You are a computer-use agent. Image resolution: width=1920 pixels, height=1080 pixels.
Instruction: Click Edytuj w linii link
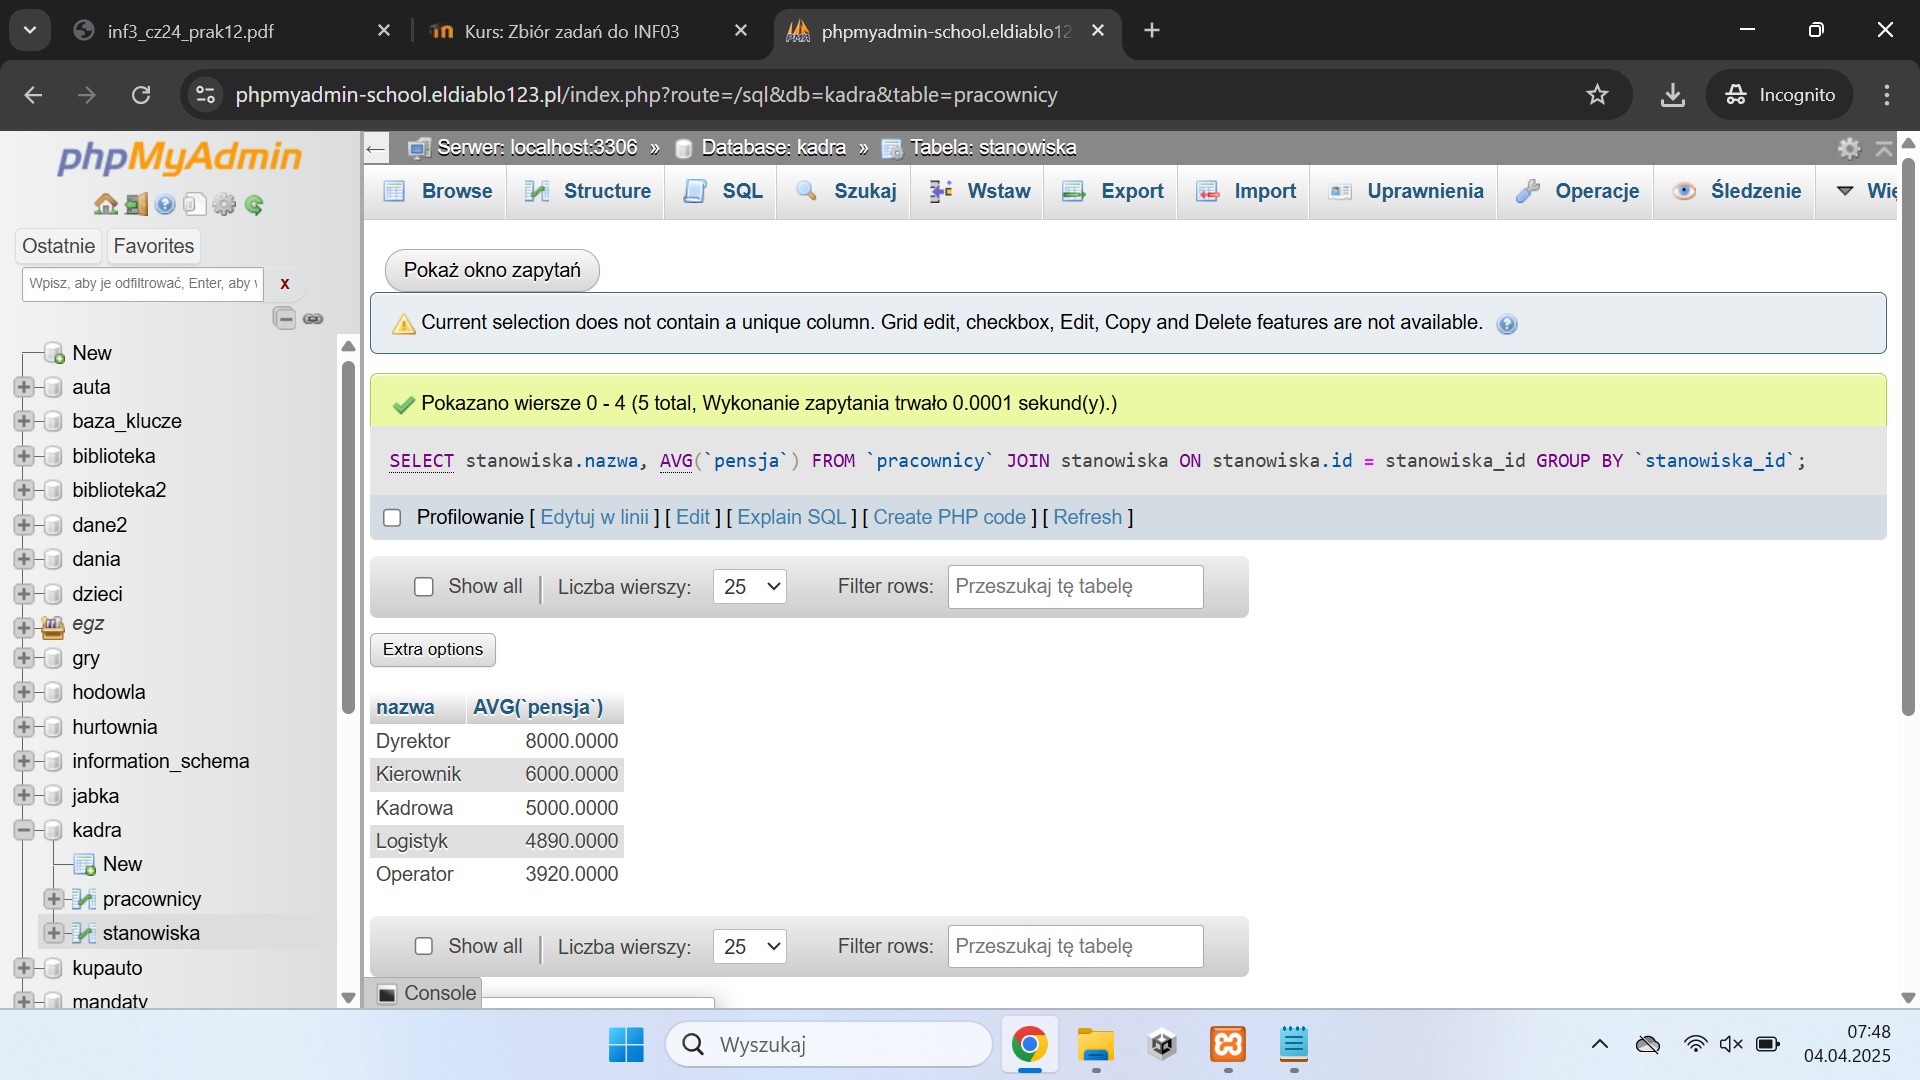coord(594,518)
